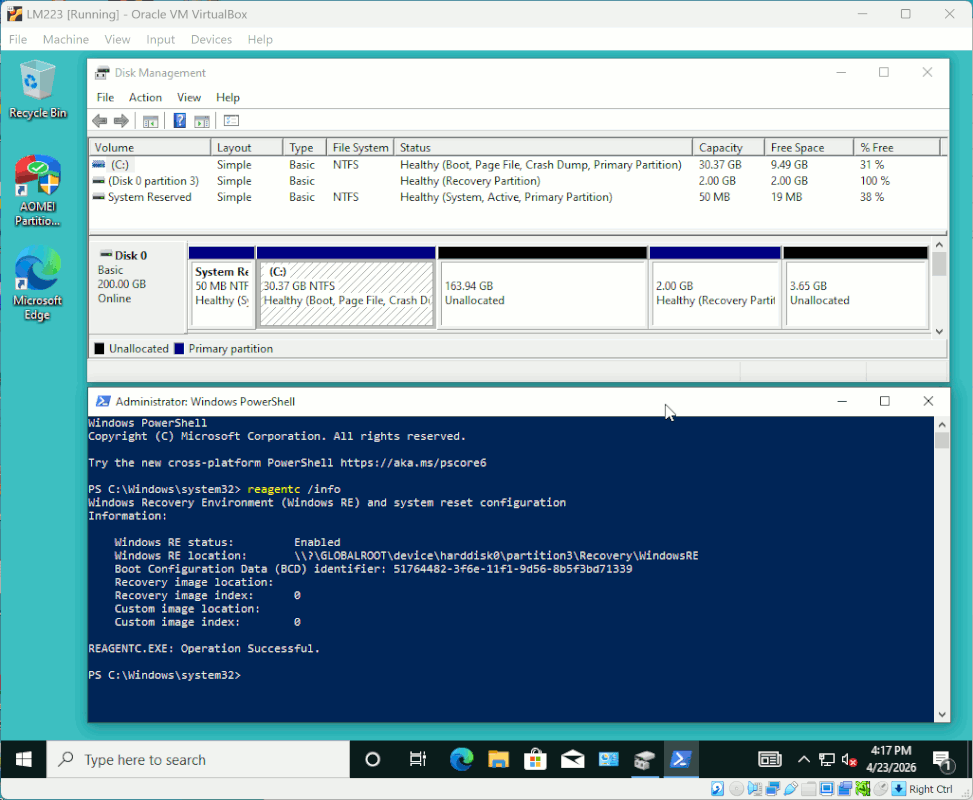Image resolution: width=973 pixels, height=800 pixels.
Task: Sort by % Free column header
Action: coord(897,147)
